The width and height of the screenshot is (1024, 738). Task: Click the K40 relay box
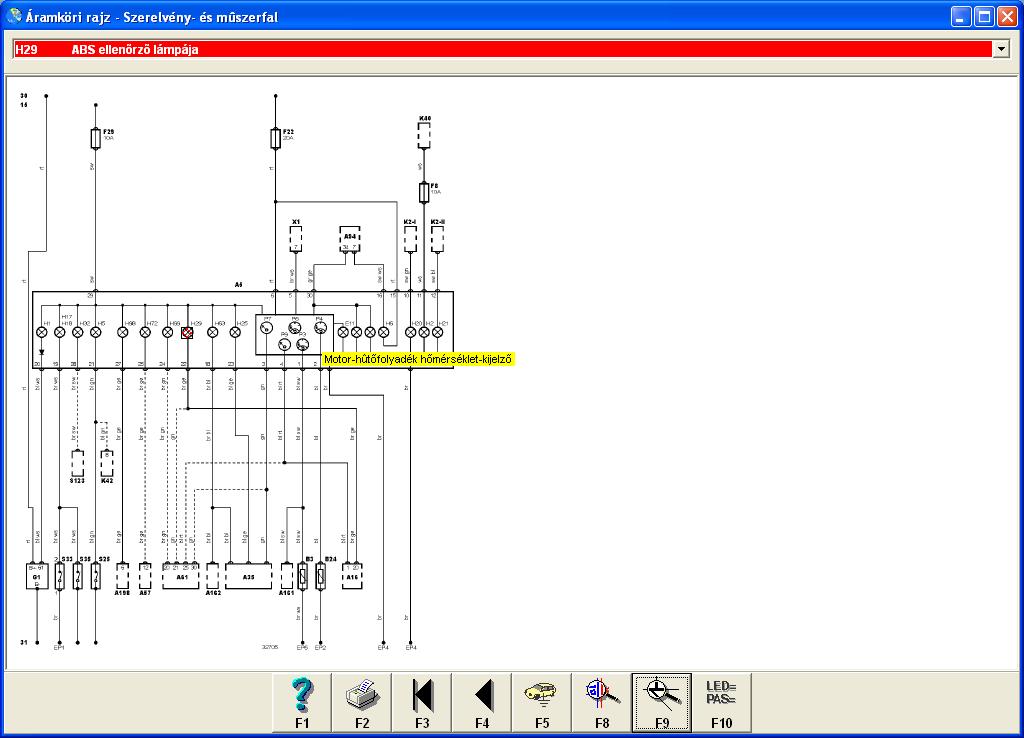point(424,136)
